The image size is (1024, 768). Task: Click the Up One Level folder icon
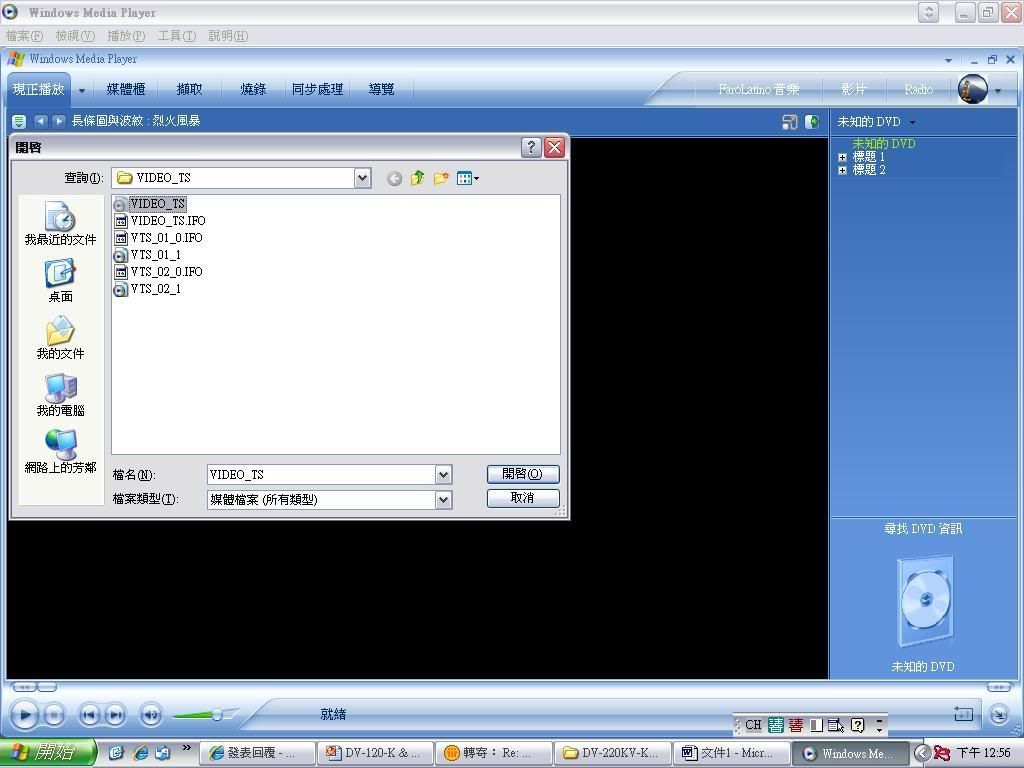tap(417, 178)
